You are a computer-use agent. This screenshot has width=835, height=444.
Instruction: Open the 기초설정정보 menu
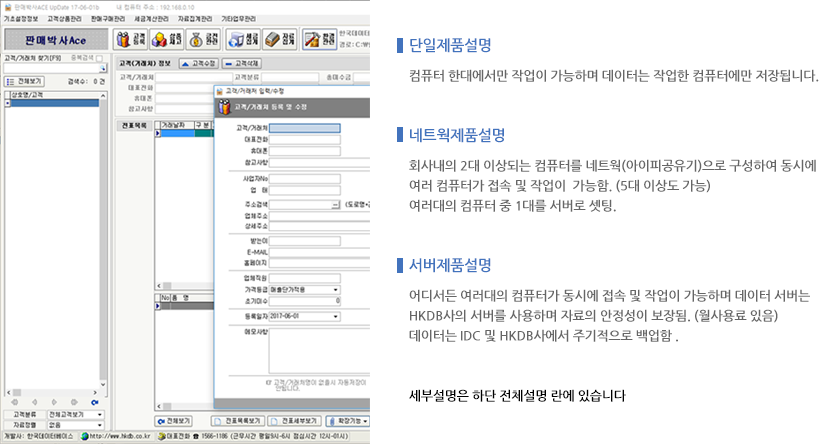point(21,18)
